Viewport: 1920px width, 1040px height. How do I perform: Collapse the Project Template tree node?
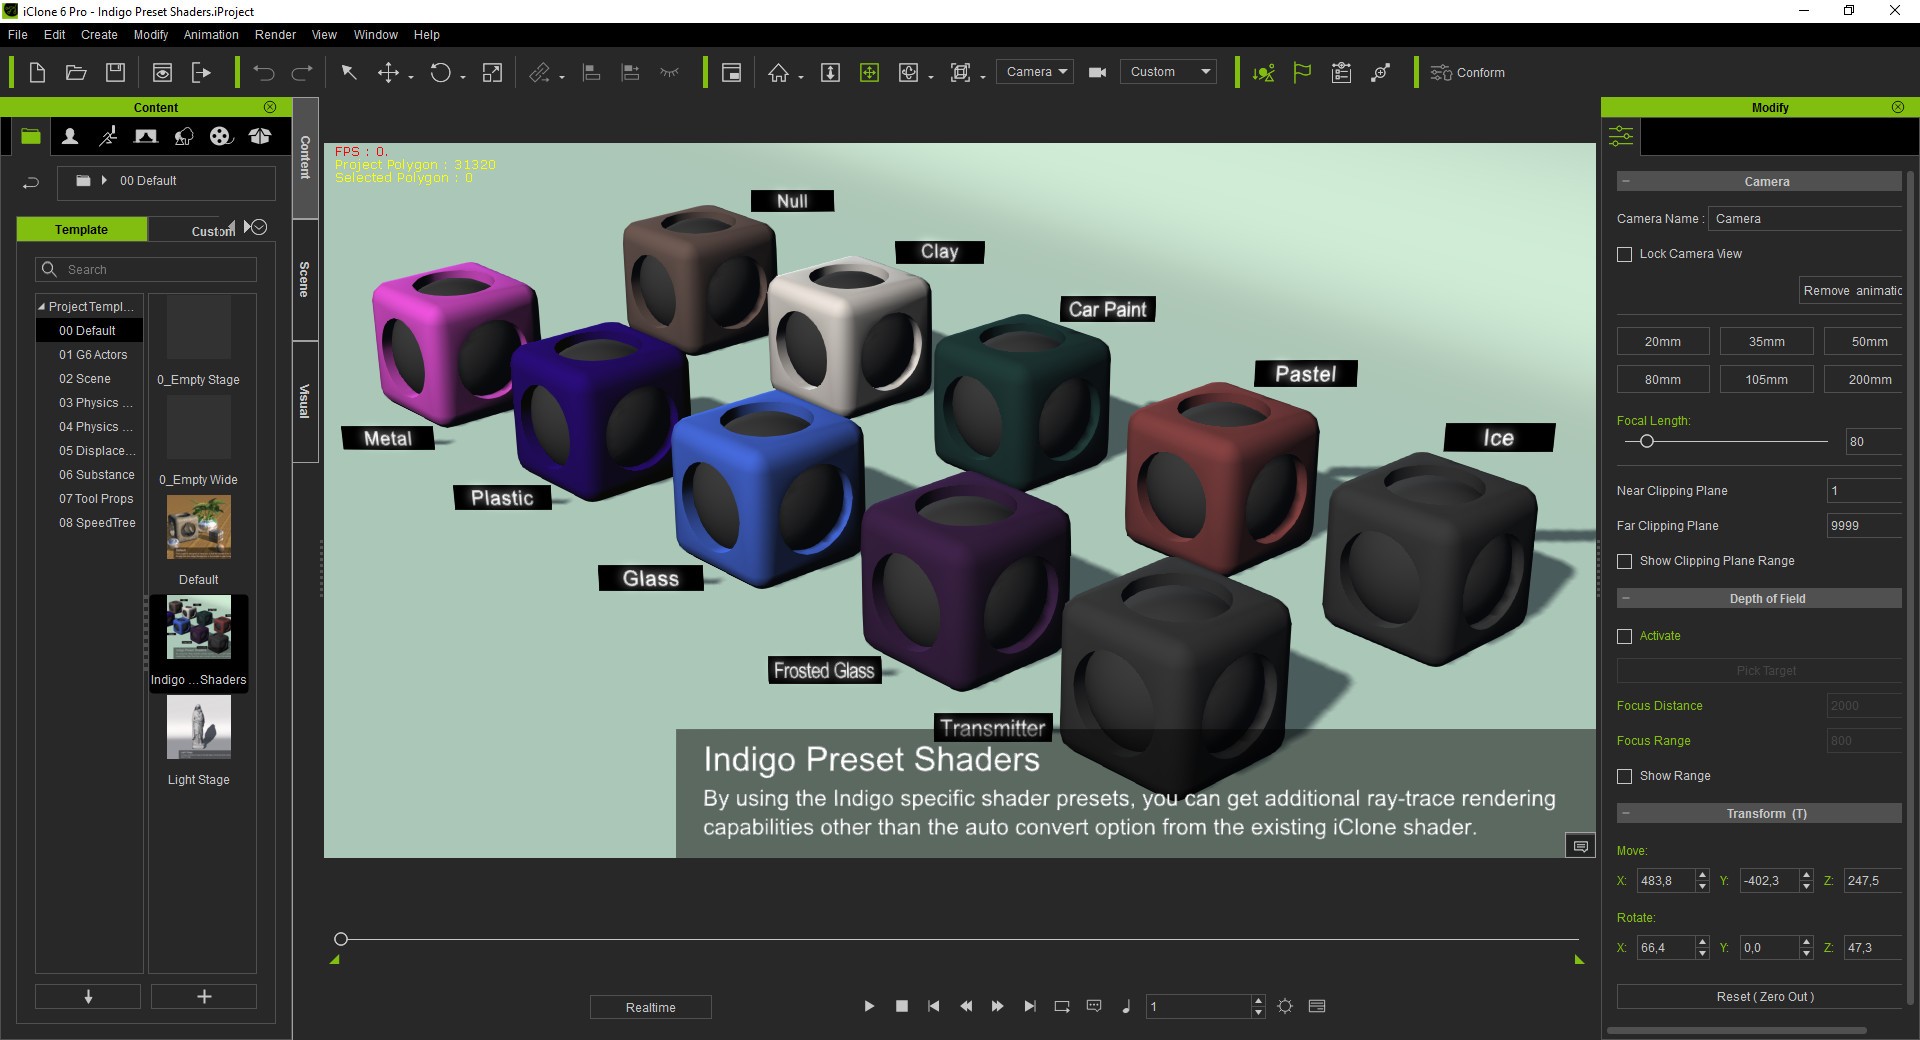click(x=41, y=307)
